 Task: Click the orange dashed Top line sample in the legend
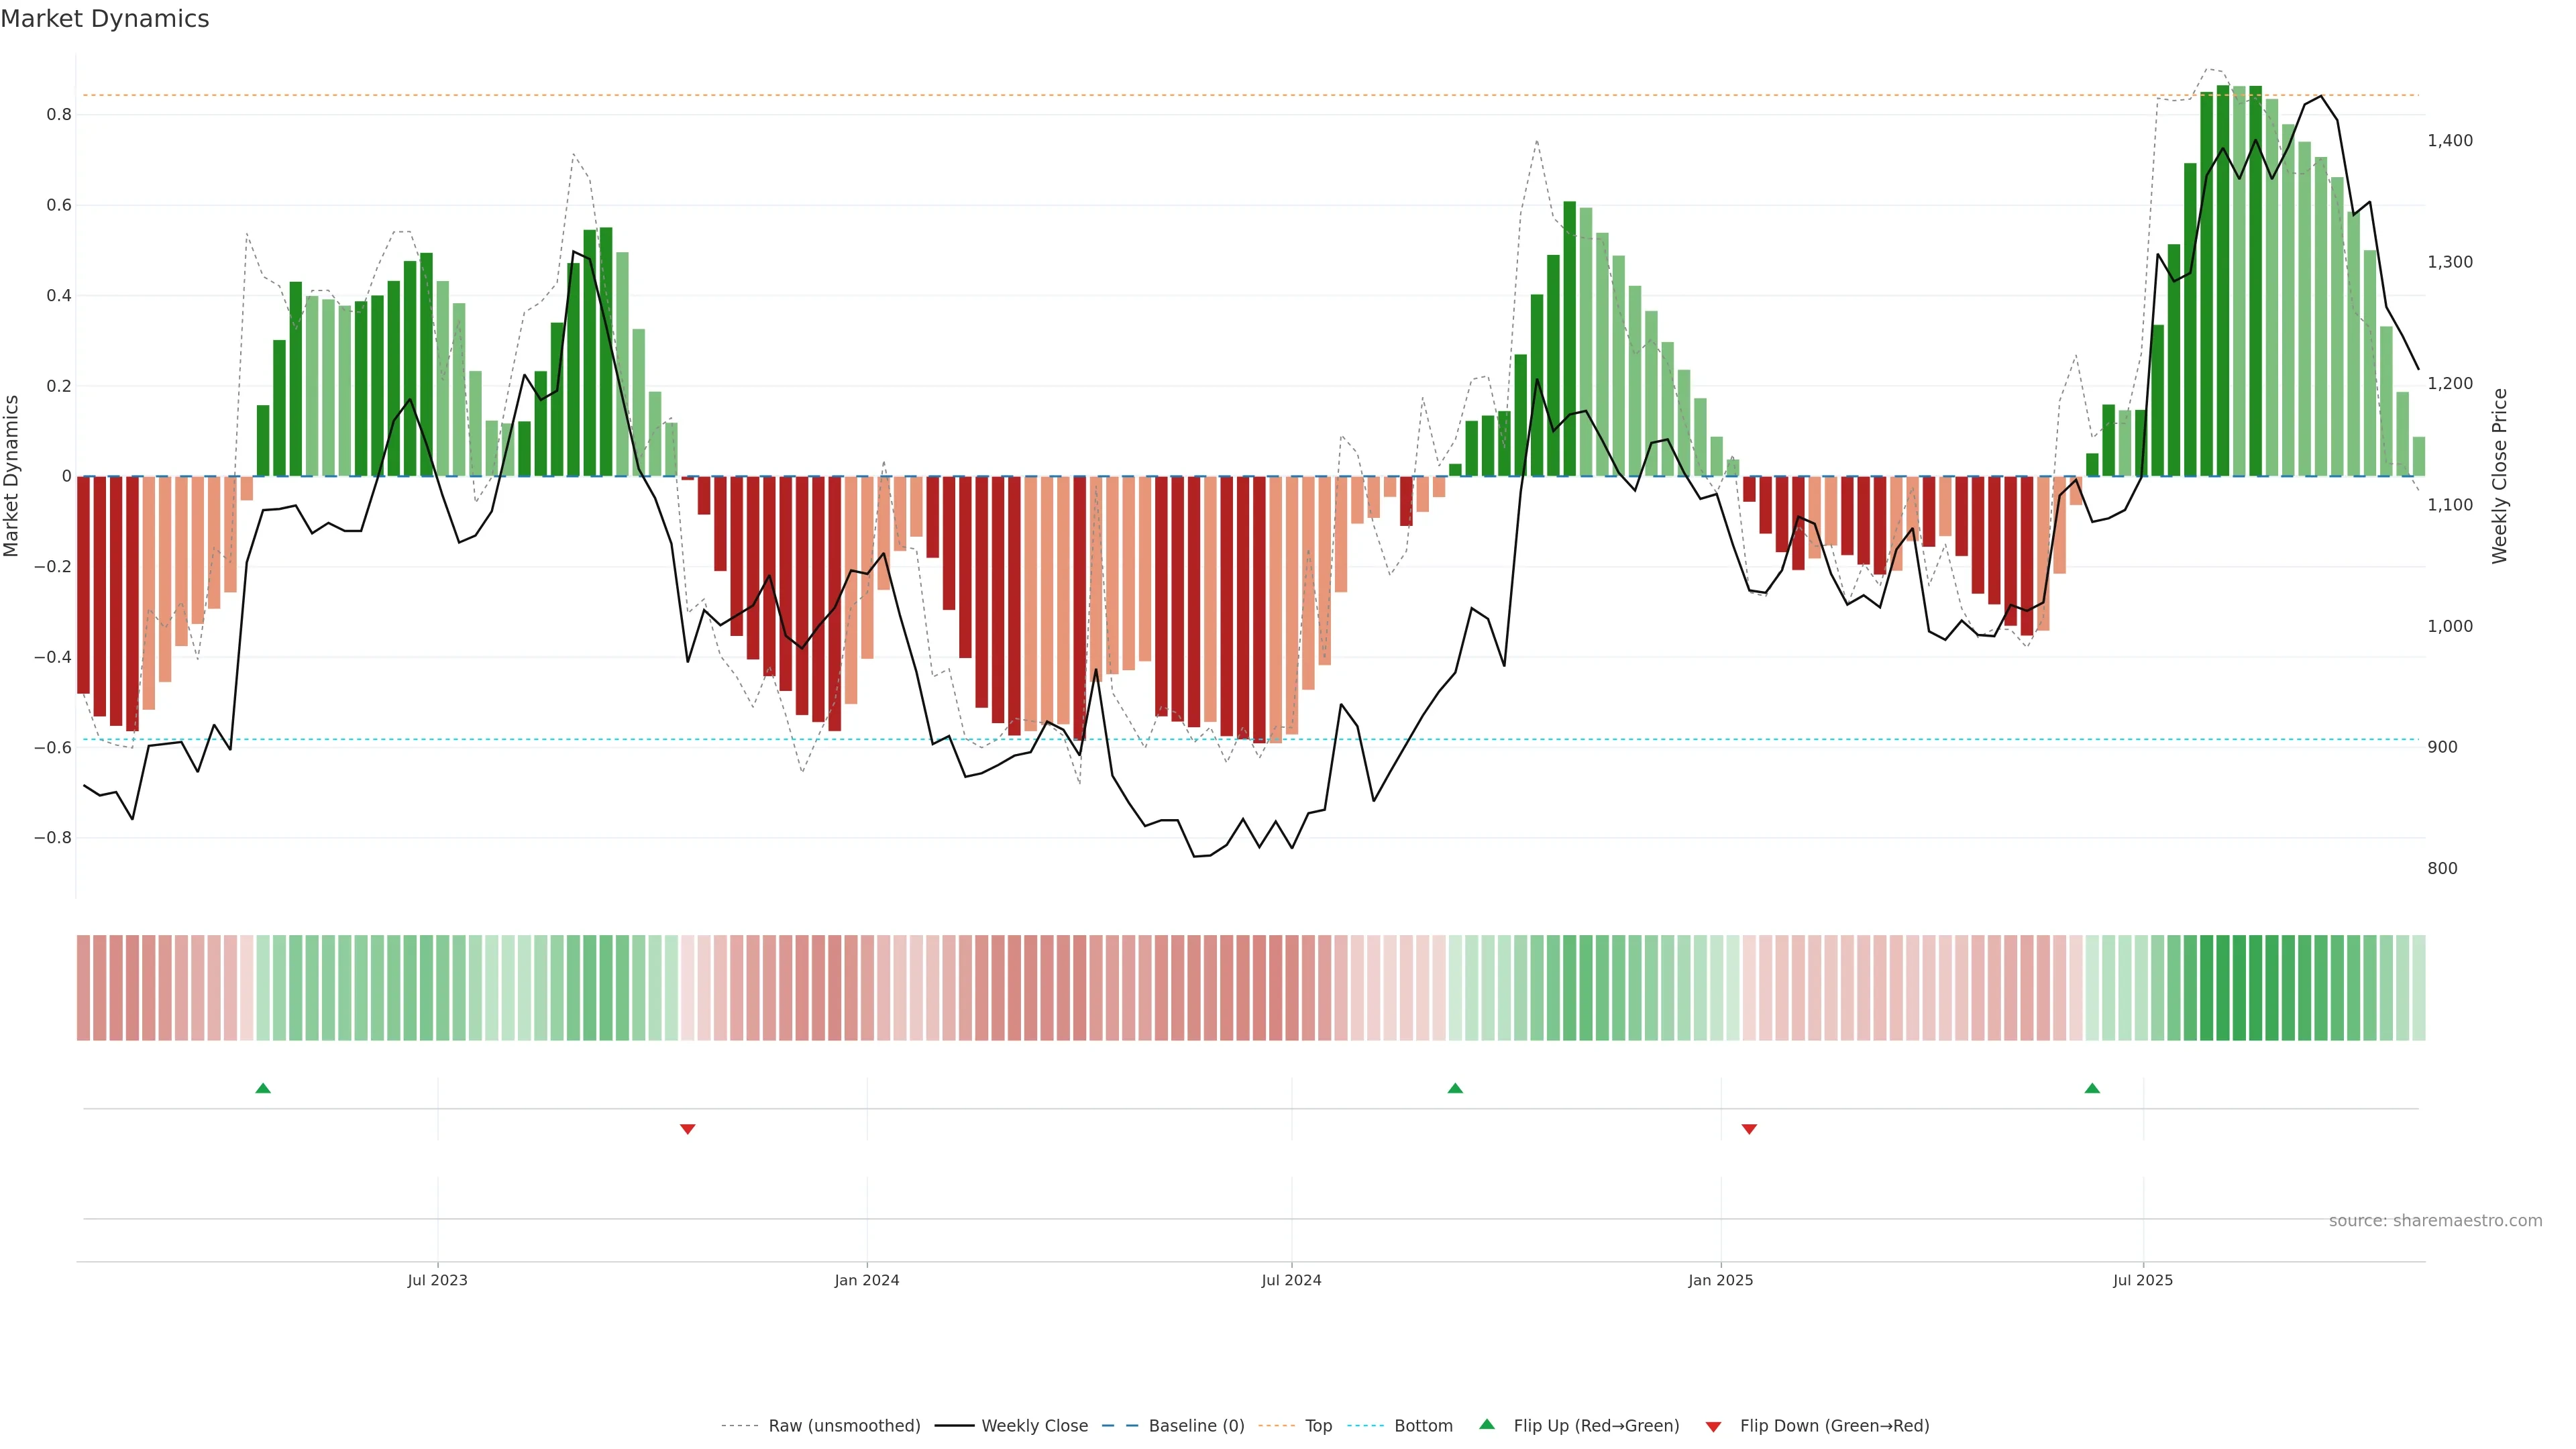pyautogui.click(x=1276, y=1426)
